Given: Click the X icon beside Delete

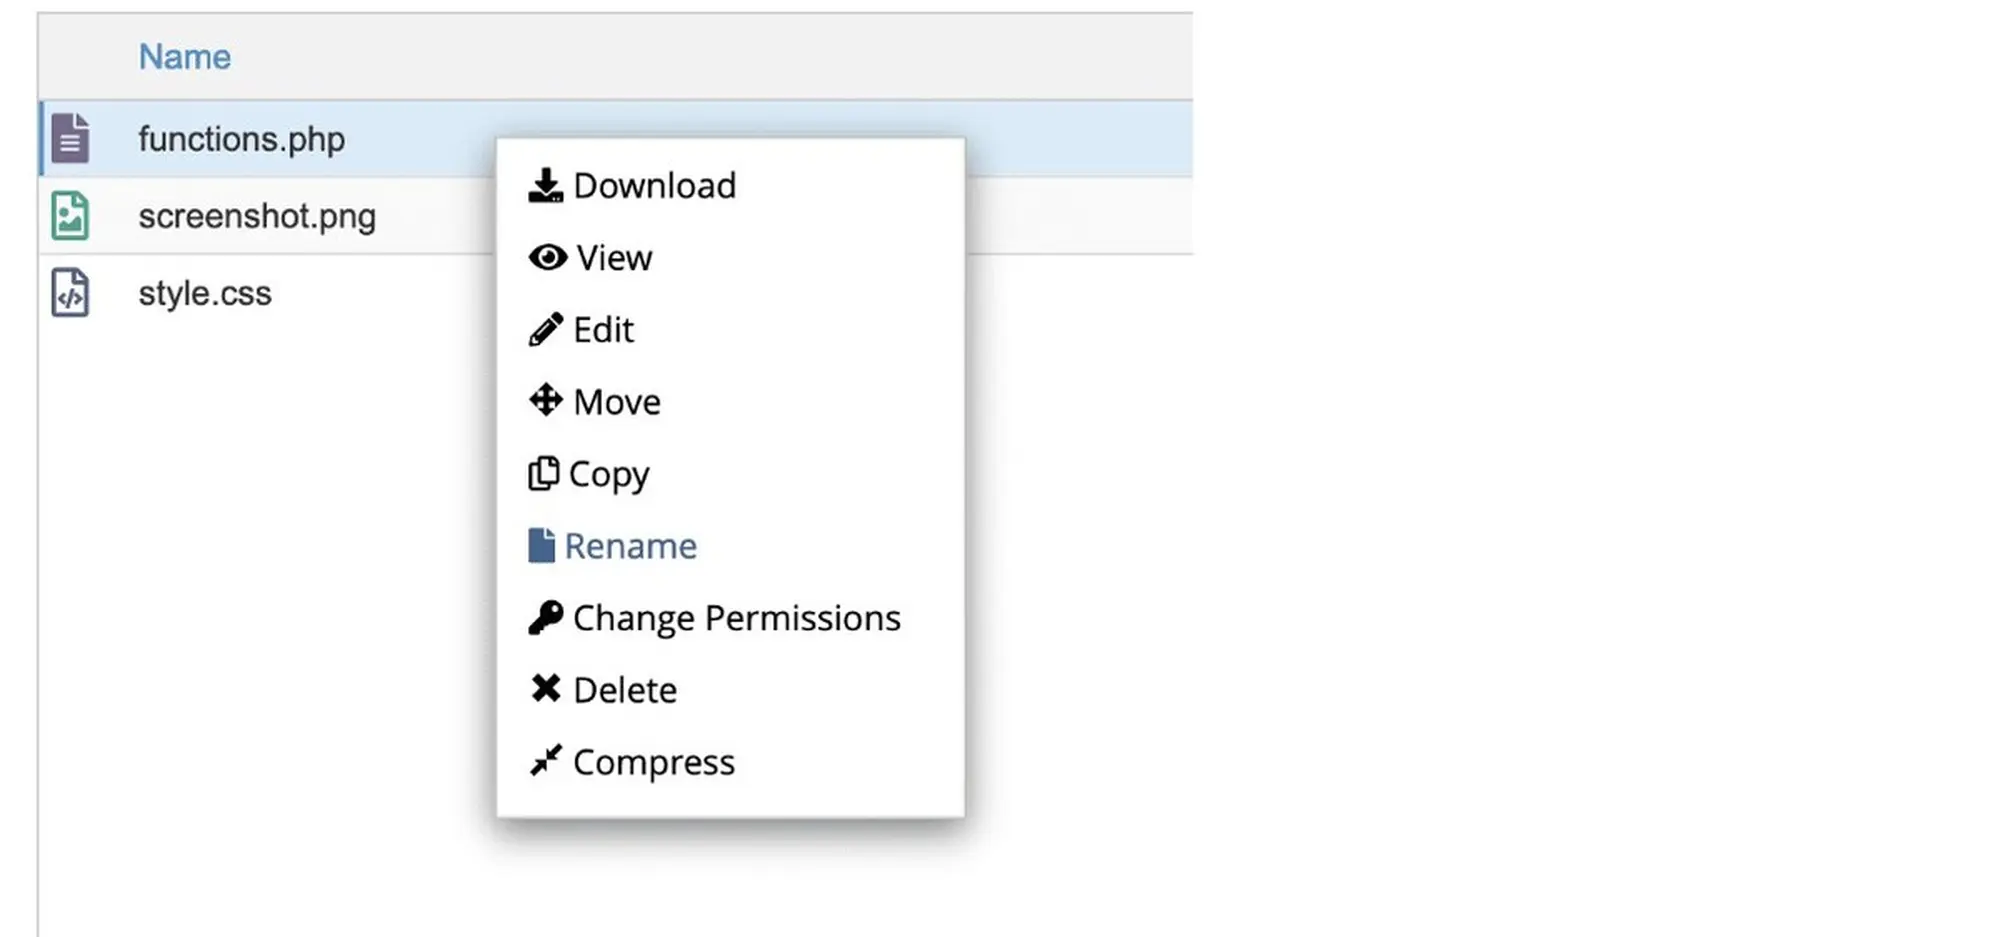Looking at the screenshot, I should tap(545, 689).
